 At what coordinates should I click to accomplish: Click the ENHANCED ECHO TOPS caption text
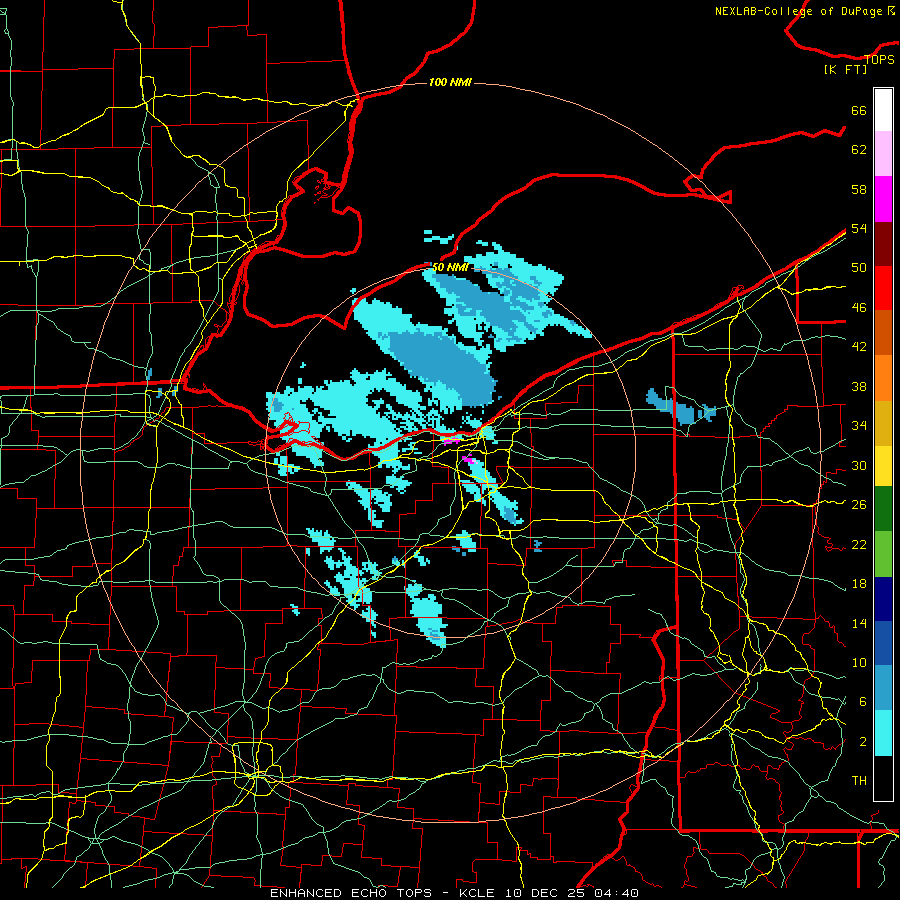point(351,893)
